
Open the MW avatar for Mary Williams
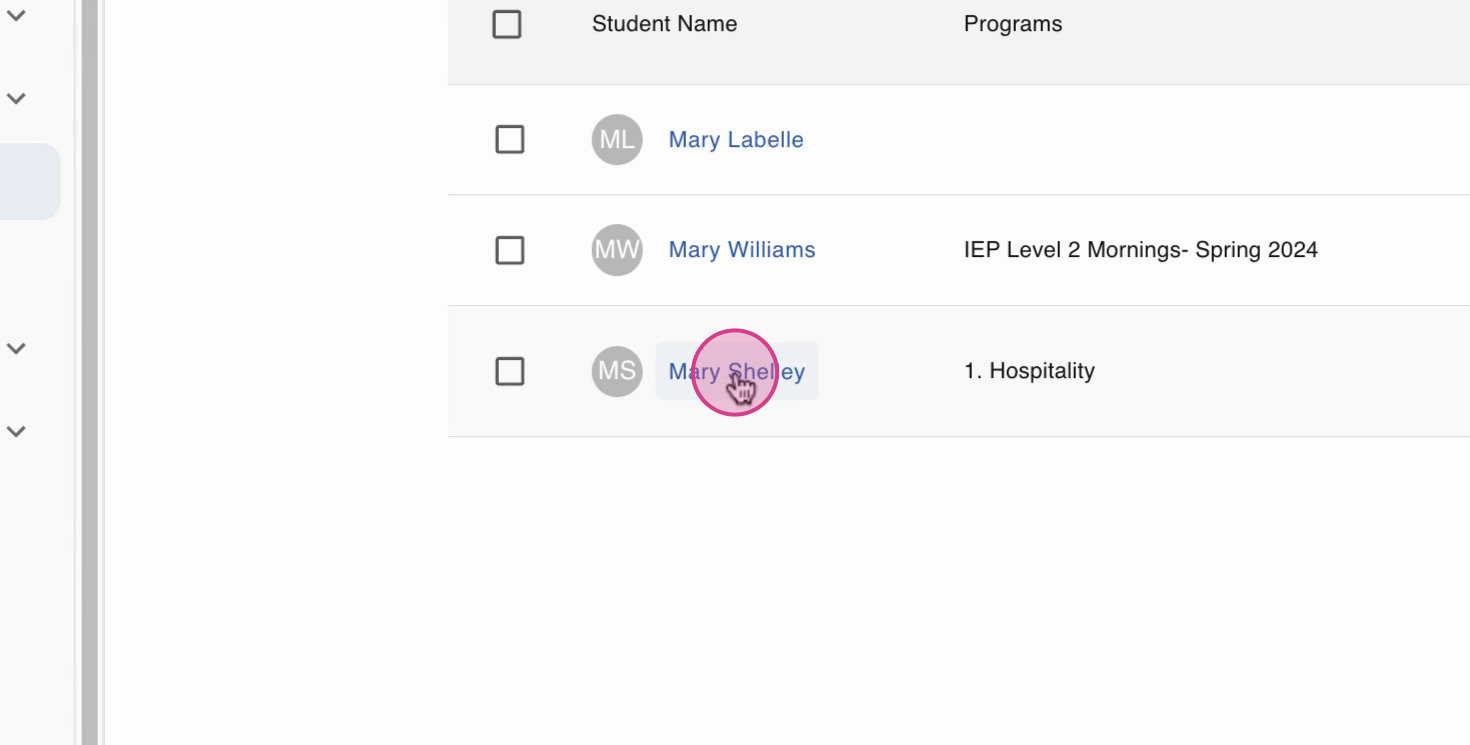tap(617, 250)
